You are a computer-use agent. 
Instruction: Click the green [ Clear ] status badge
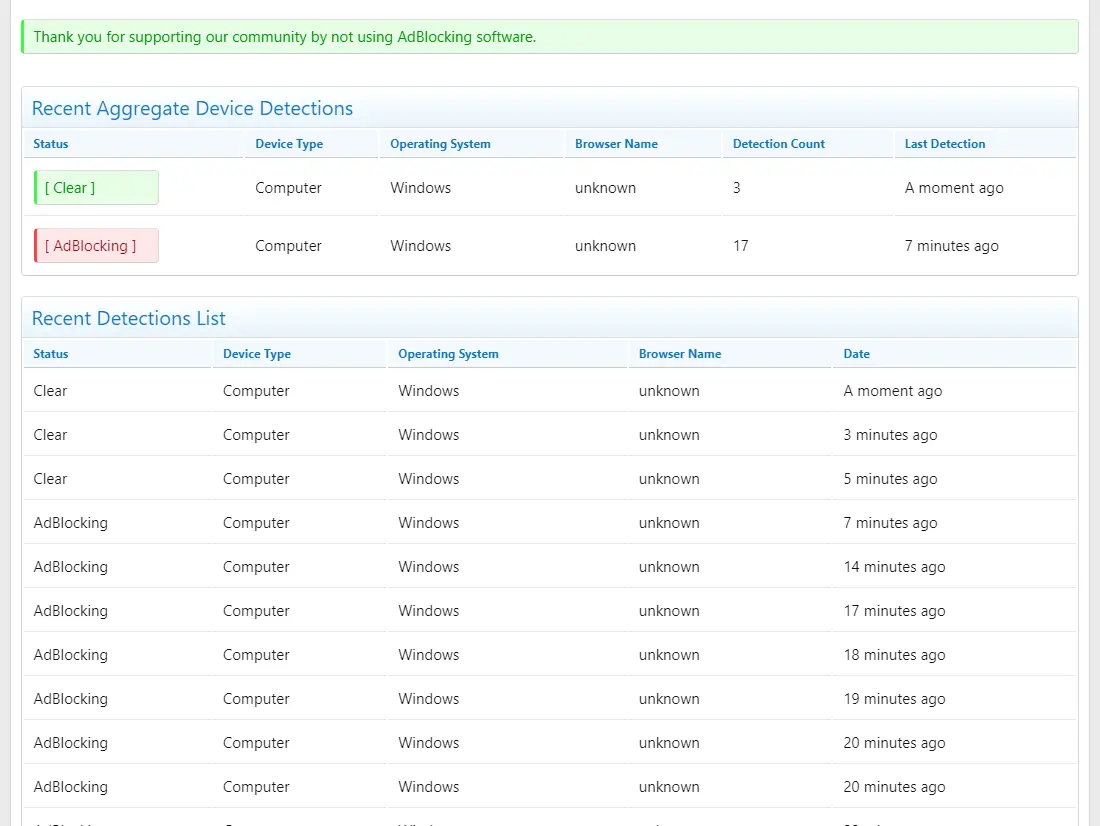96,188
